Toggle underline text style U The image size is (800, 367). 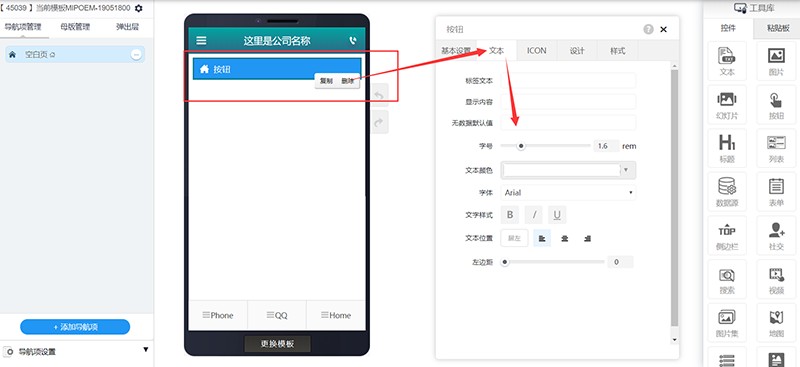pyautogui.click(x=557, y=215)
